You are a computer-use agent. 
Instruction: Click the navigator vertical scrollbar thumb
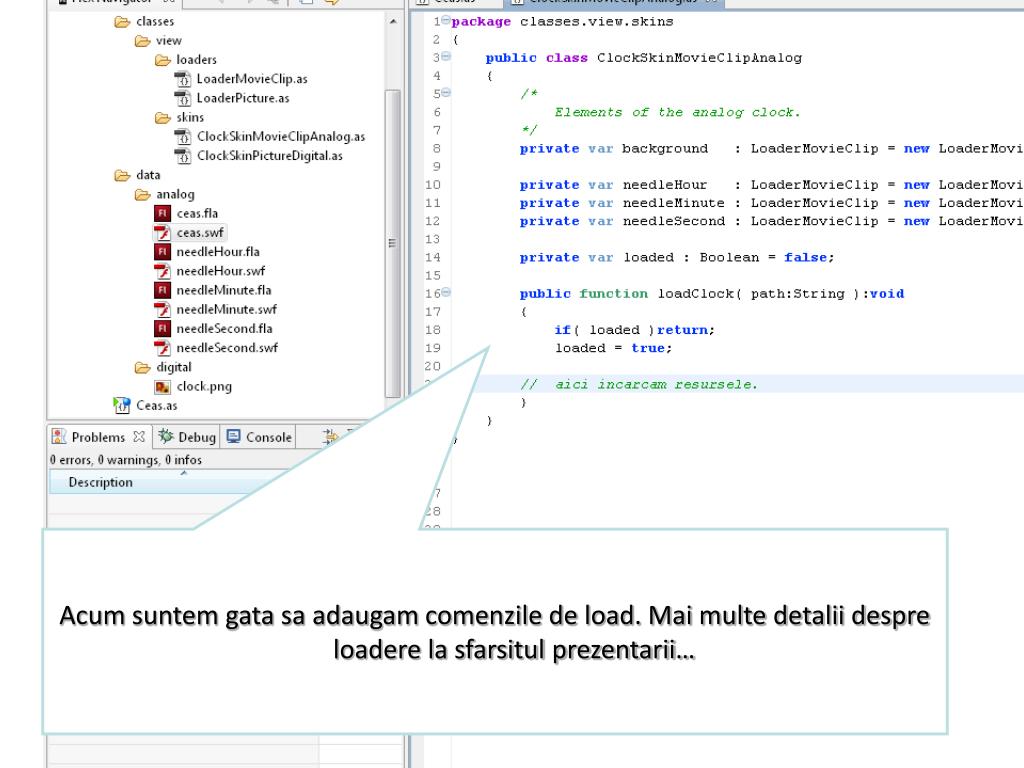392,244
